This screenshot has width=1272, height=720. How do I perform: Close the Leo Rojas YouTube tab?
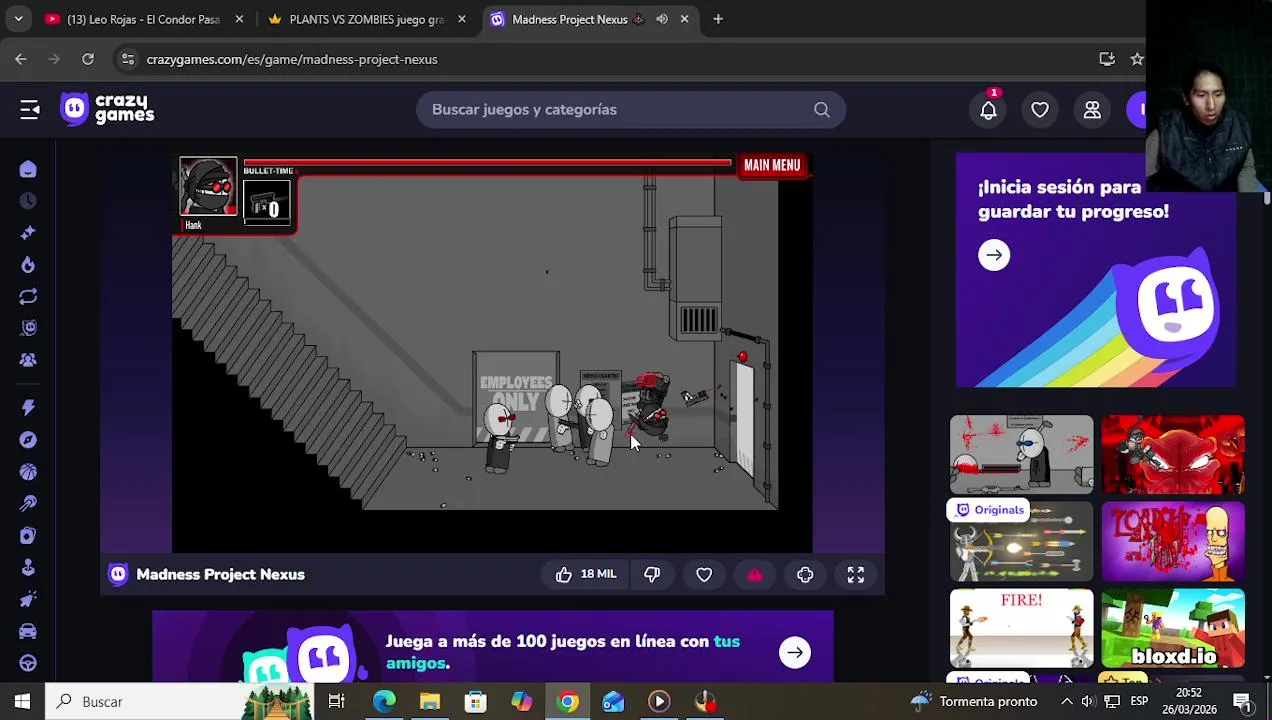239,19
